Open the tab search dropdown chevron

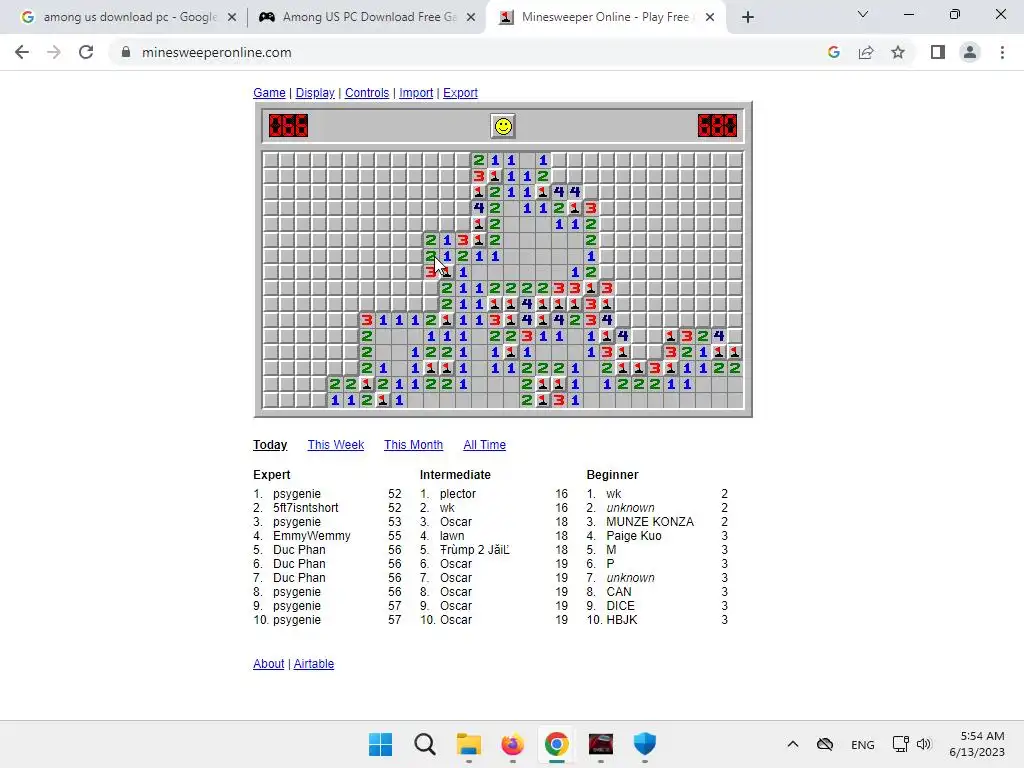(x=863, y=14)
